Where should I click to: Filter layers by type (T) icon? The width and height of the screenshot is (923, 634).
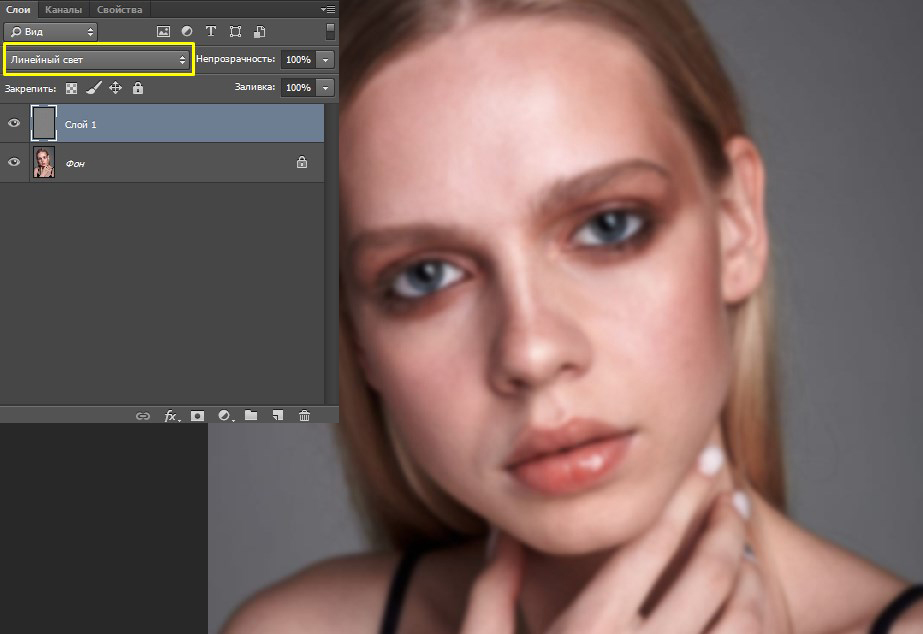tap(211, 32)
